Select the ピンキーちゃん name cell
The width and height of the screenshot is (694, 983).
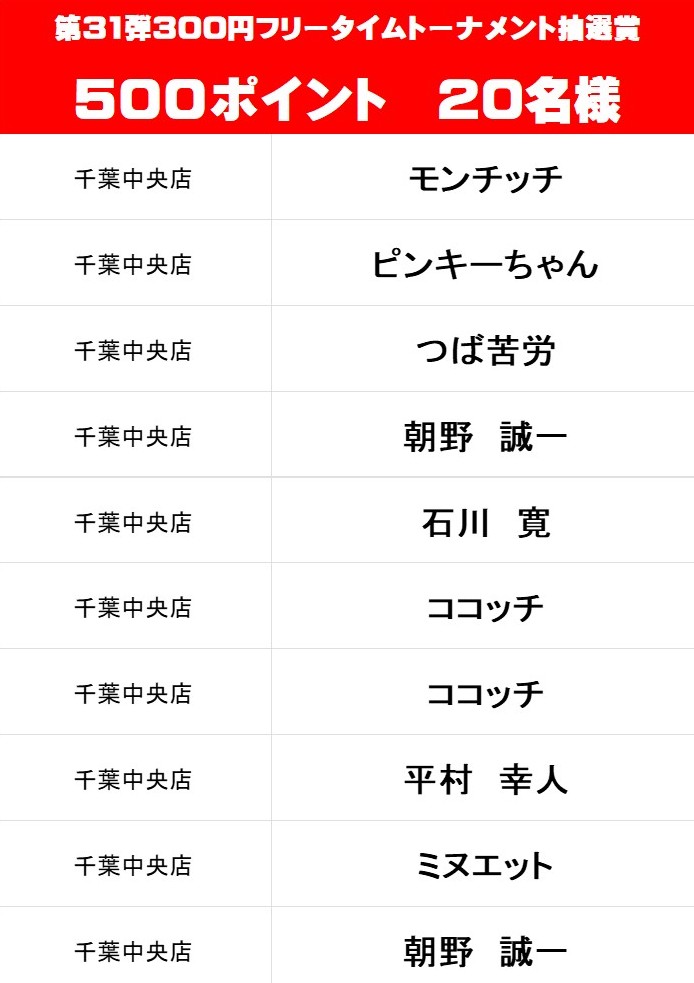[x=485, y=265]
